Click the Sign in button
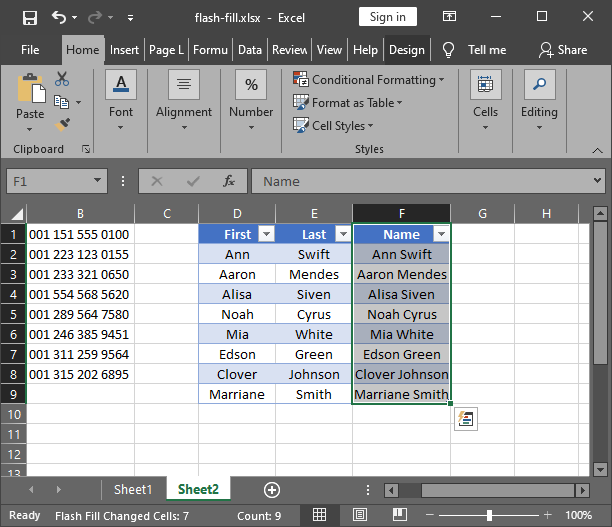Image resolution: width=612 pixels, height=527 pixels. [x=388, y=17]
